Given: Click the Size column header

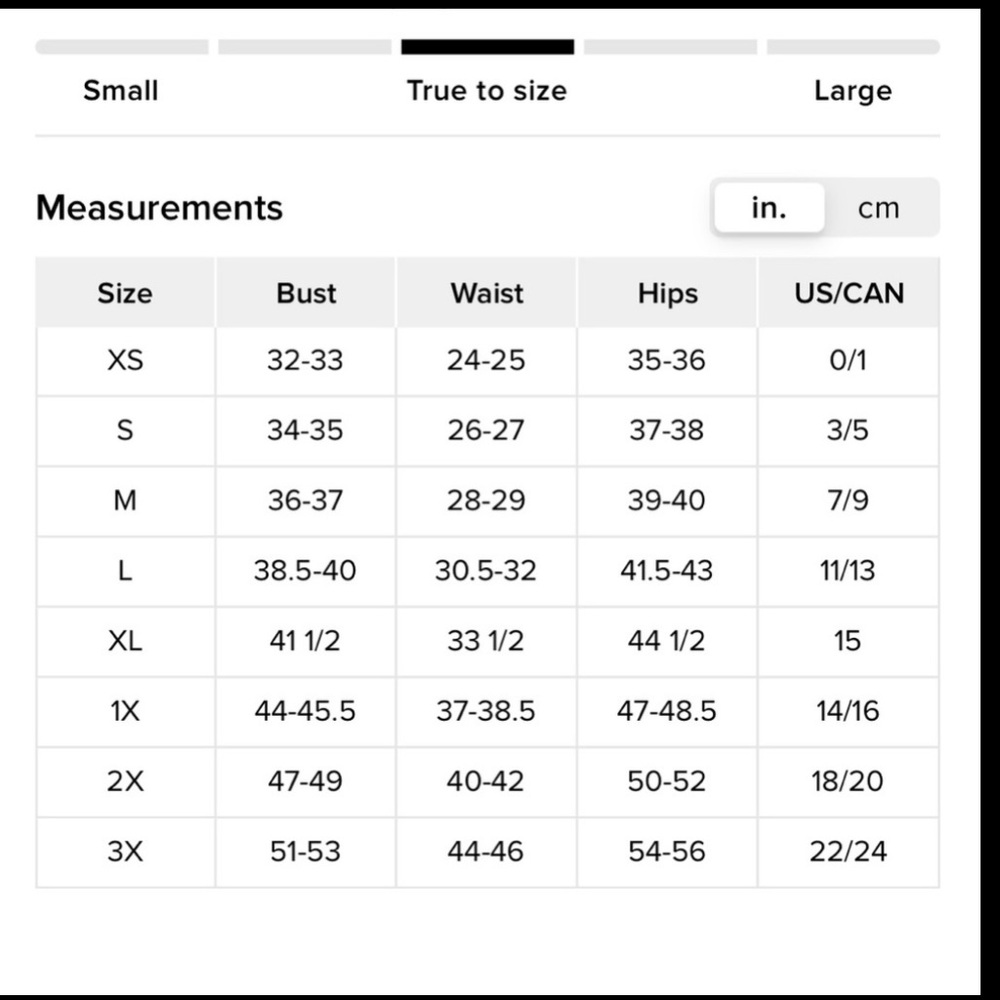Looking at the screenshot, I should (125, 293).
